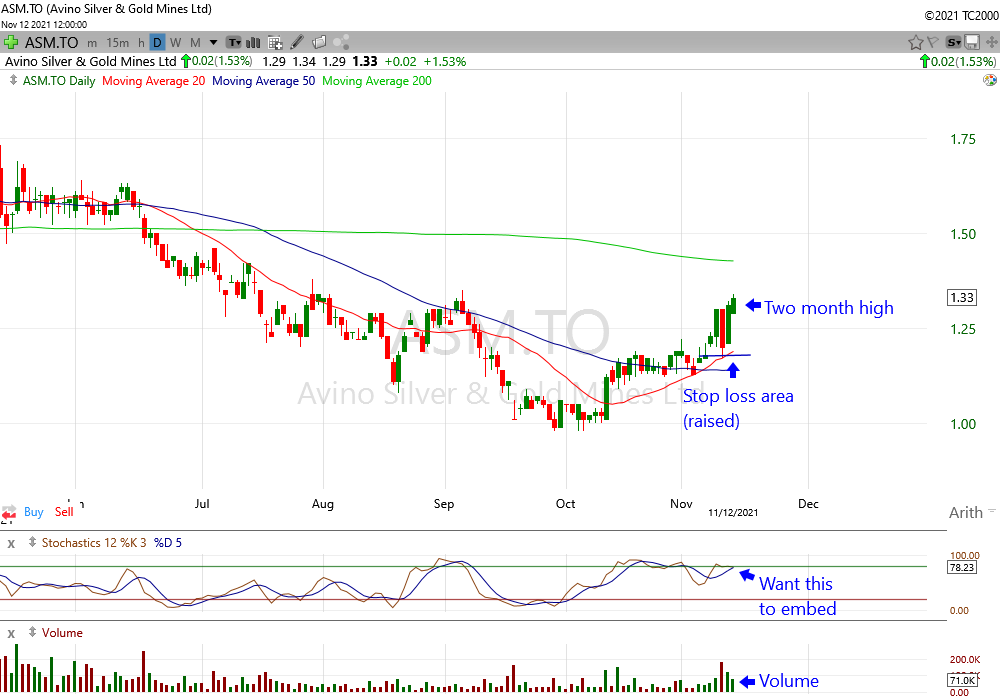Click the 78.23 stochastics value marker

click(962, 567)
